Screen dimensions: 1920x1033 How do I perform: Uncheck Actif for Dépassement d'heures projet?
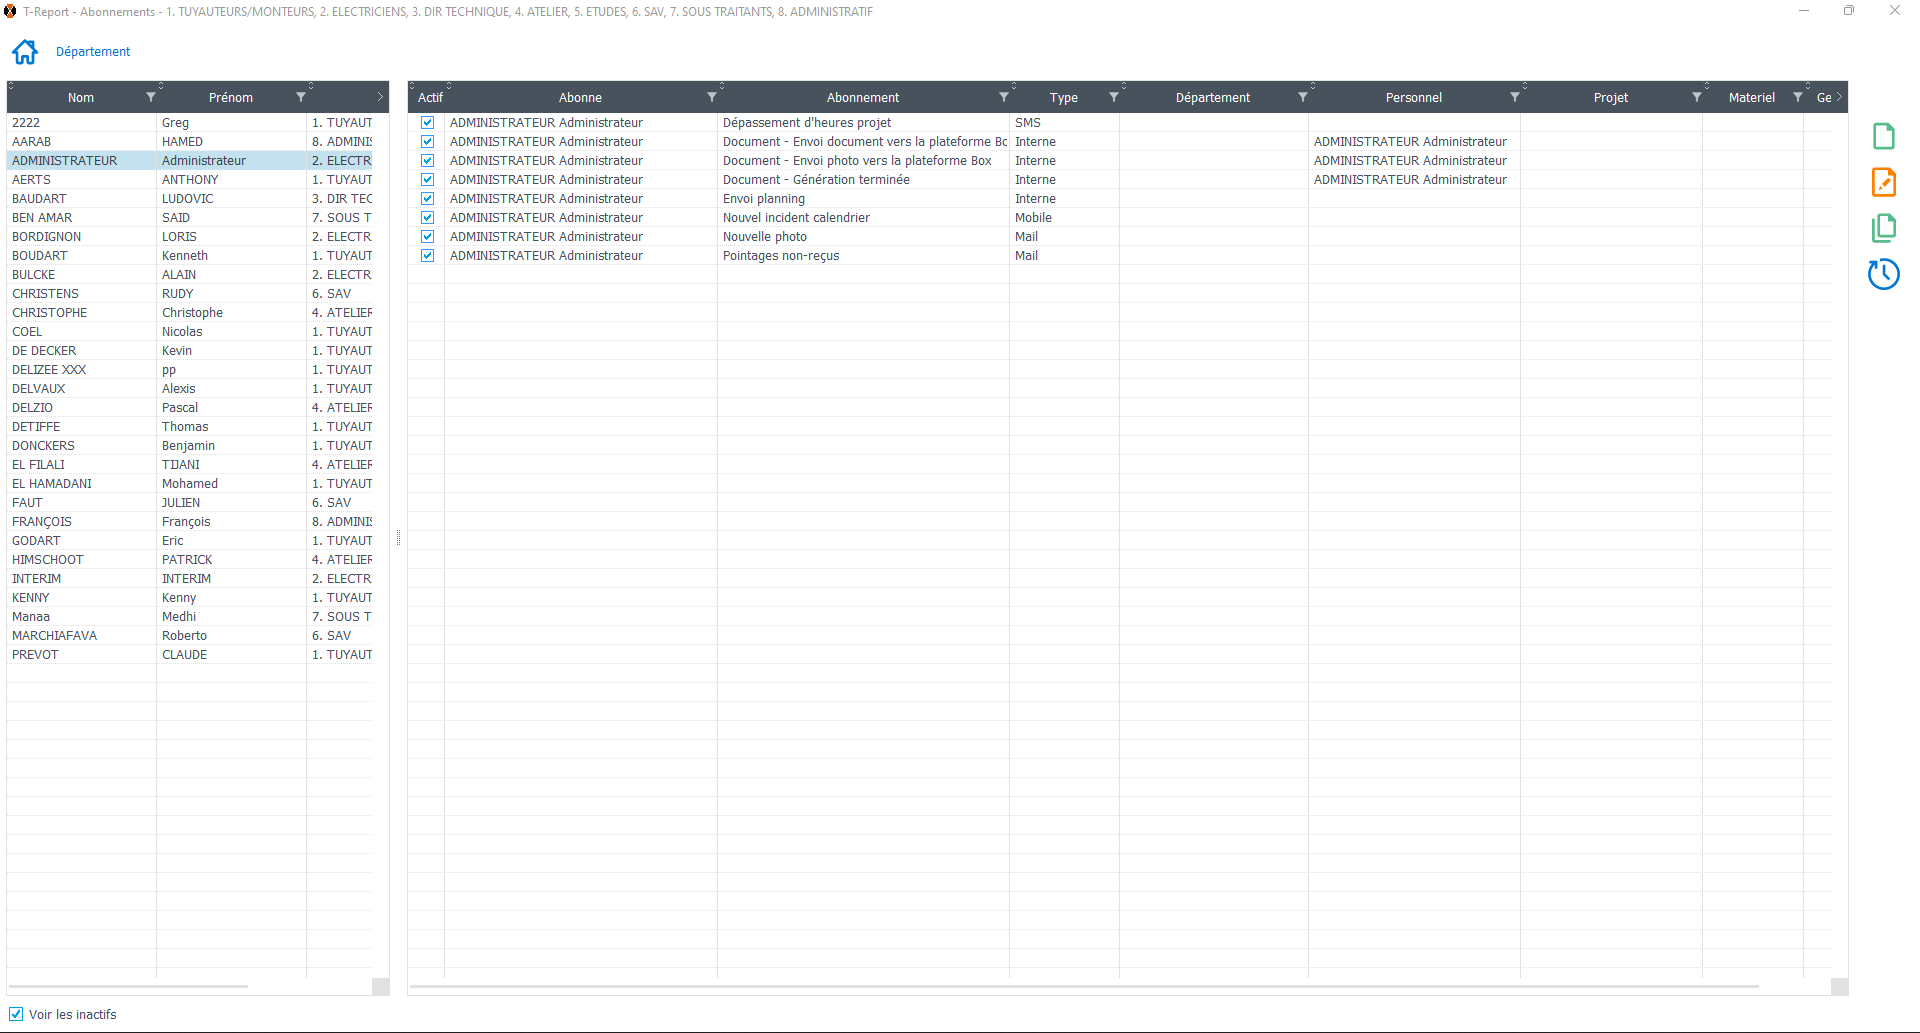click(427, 123)
